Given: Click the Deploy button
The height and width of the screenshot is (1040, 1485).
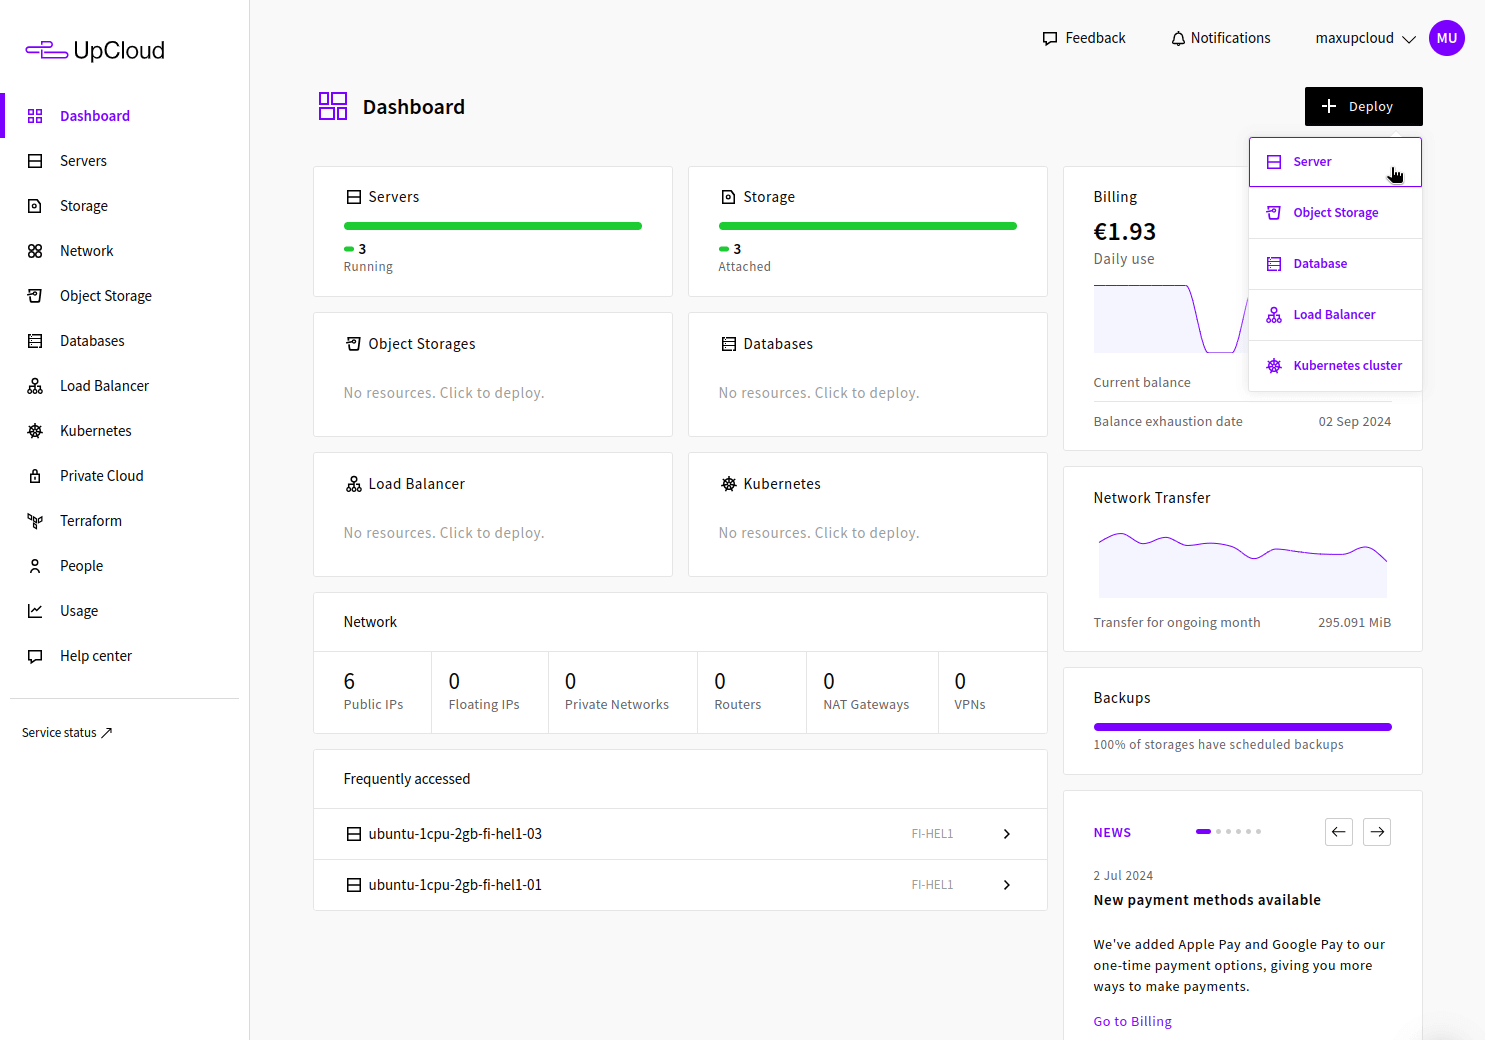Looking at the screenshot, I should (1363, 106).
